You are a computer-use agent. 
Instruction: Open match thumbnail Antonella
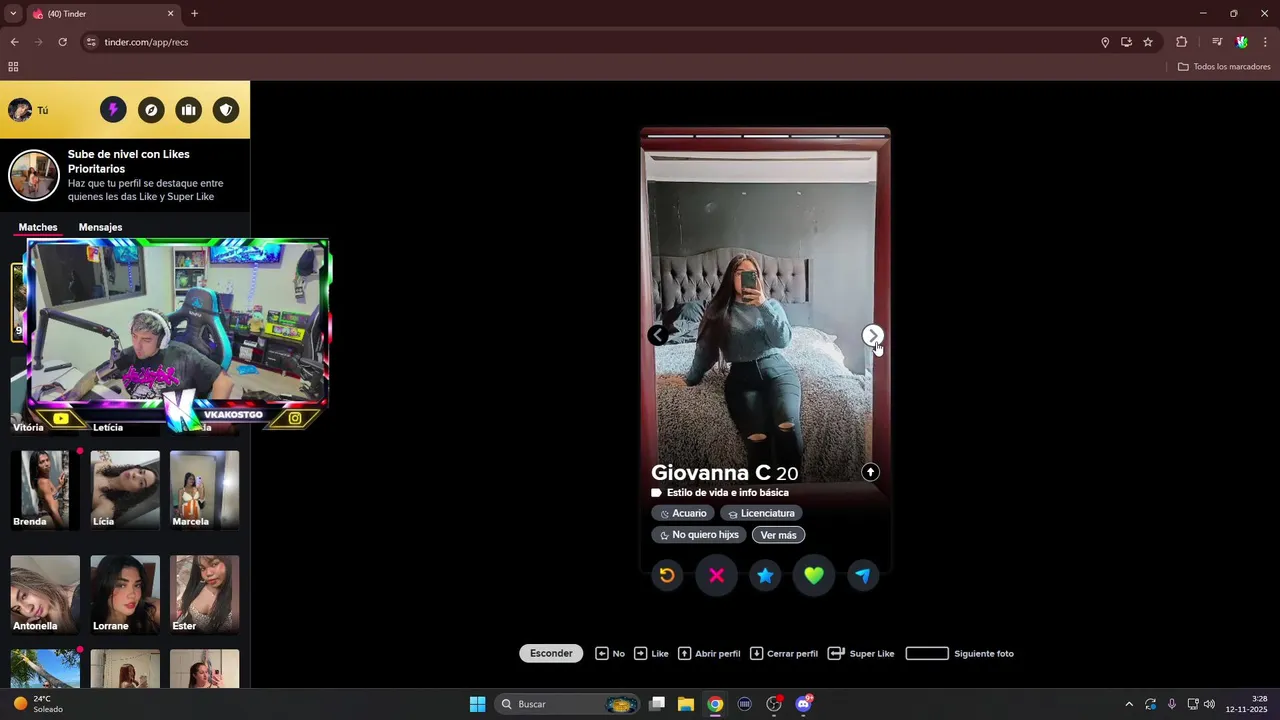pyautogui.click(x=45, y=594)
